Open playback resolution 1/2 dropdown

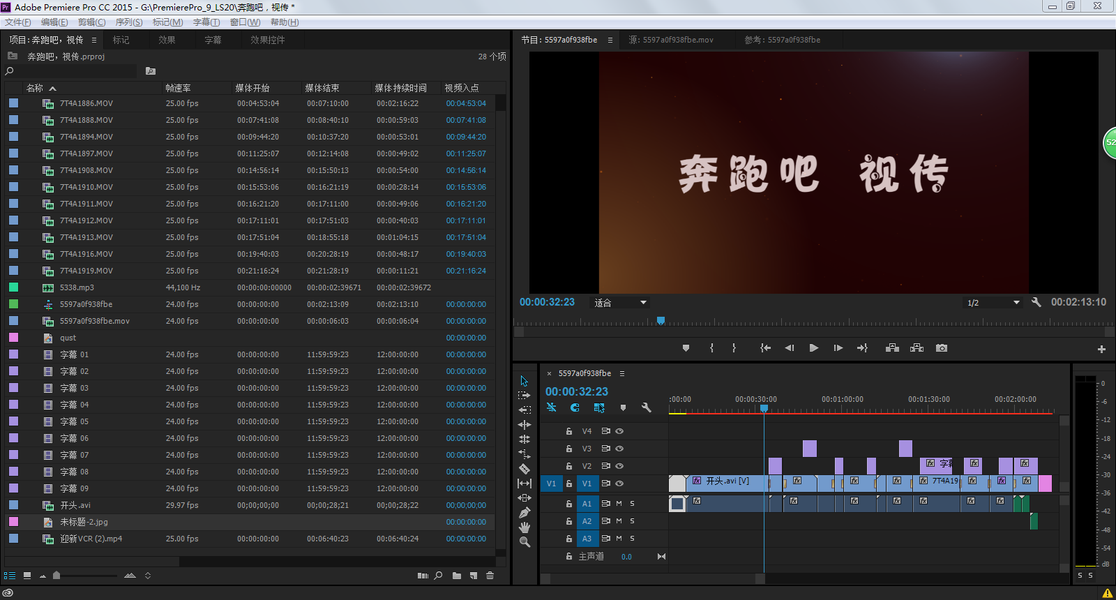click(993, 302)
